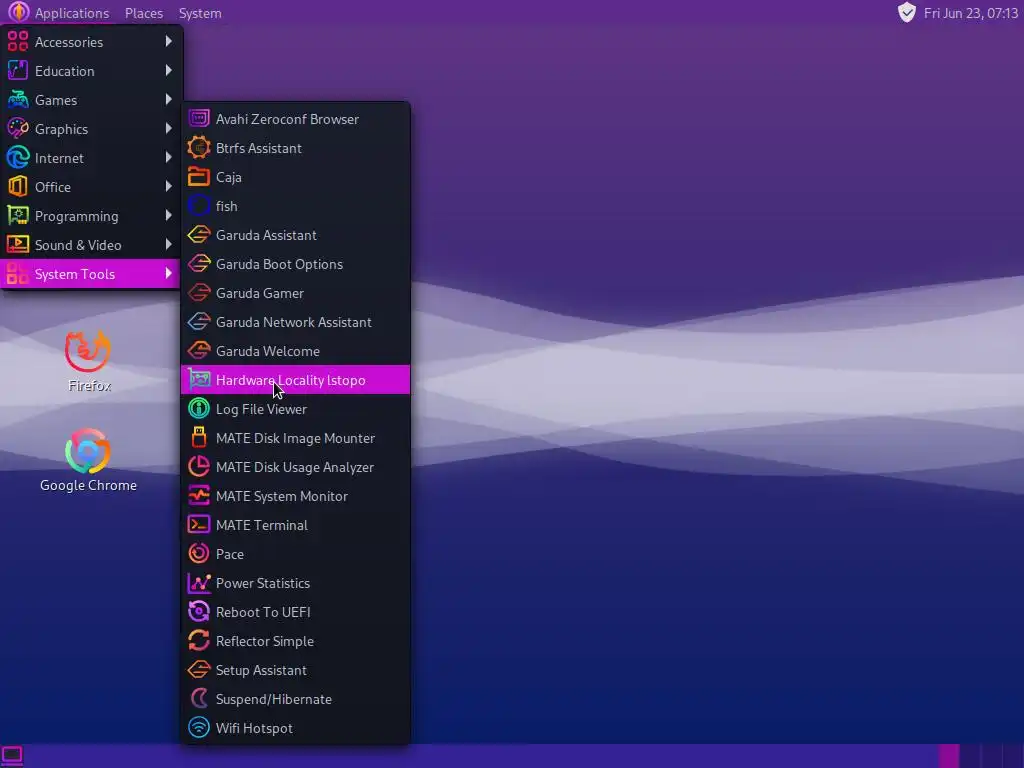Choose Log File Viewer entry text
Image resolution: width=1024 pixels, height=768 pixels.
coord(261,409)
